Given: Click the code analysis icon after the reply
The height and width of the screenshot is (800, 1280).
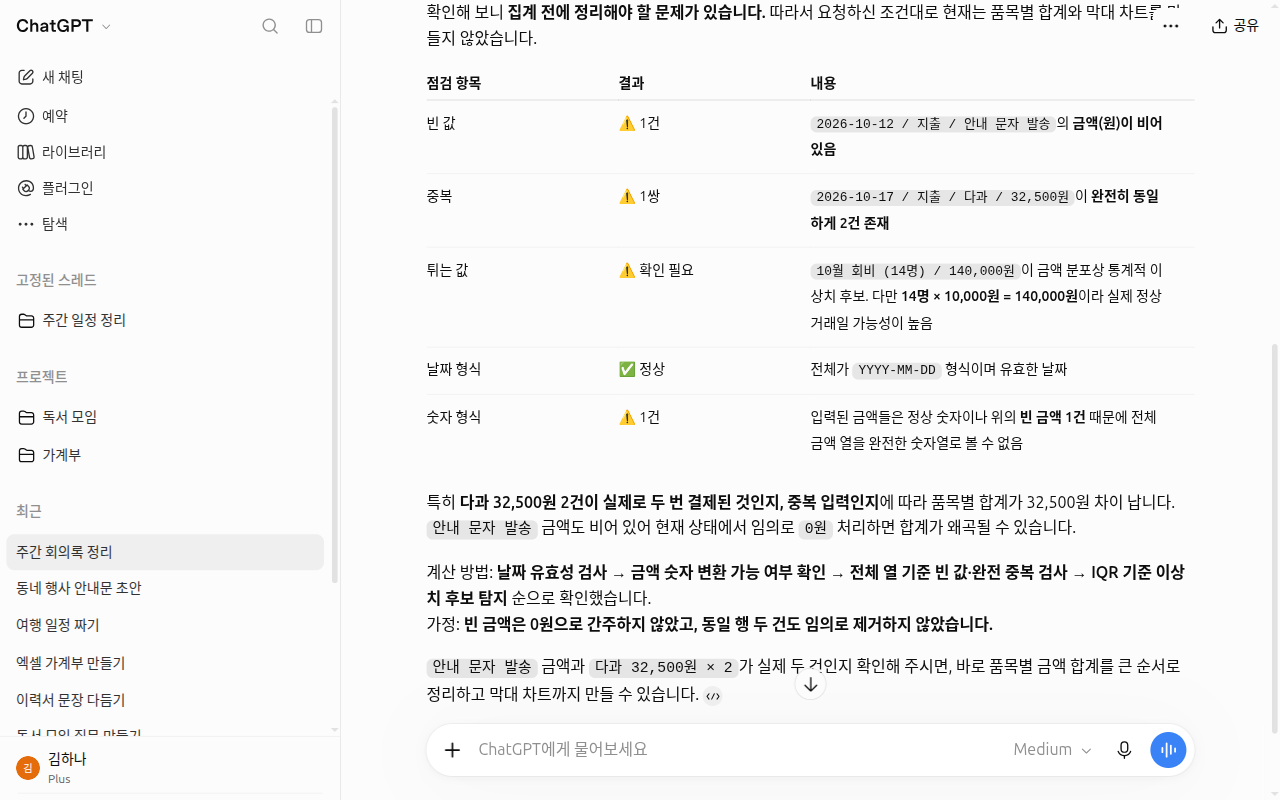Looking at the screenshot, I should point(713,696).
